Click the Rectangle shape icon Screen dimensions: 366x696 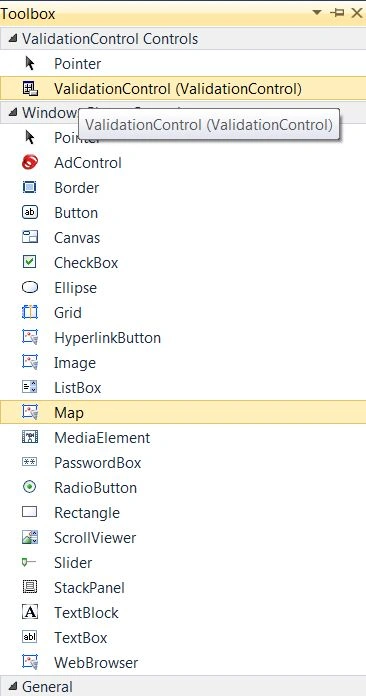30,512
